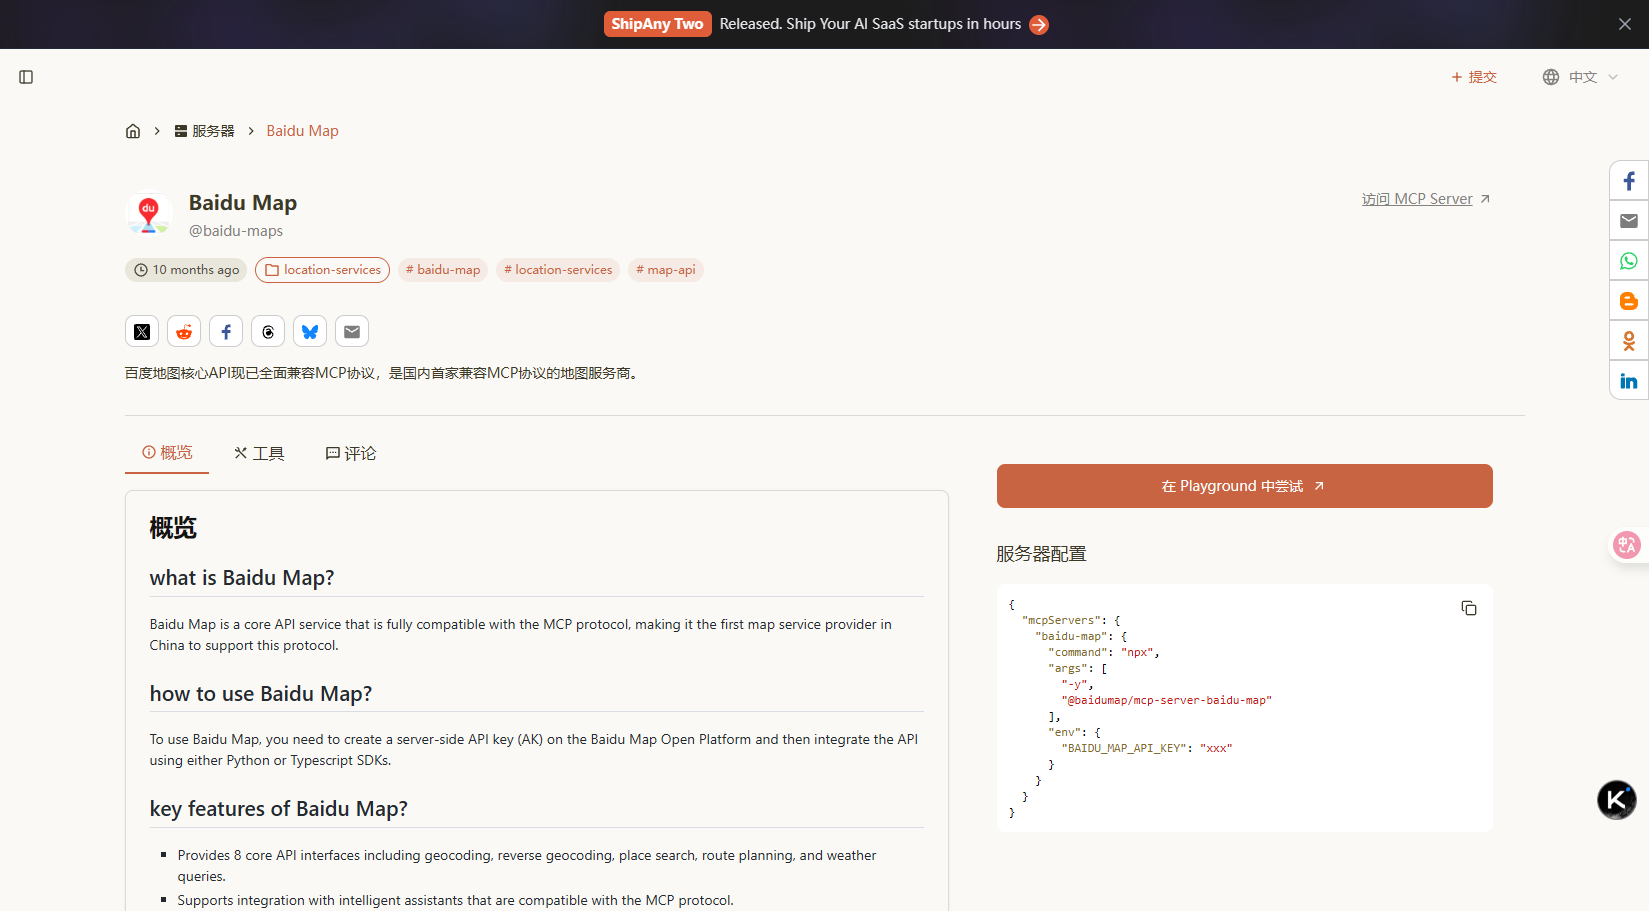Switch to the 评论 tab
This screenshot has height=911, width=1649.
pyautogui.click(x=351, y=453)
